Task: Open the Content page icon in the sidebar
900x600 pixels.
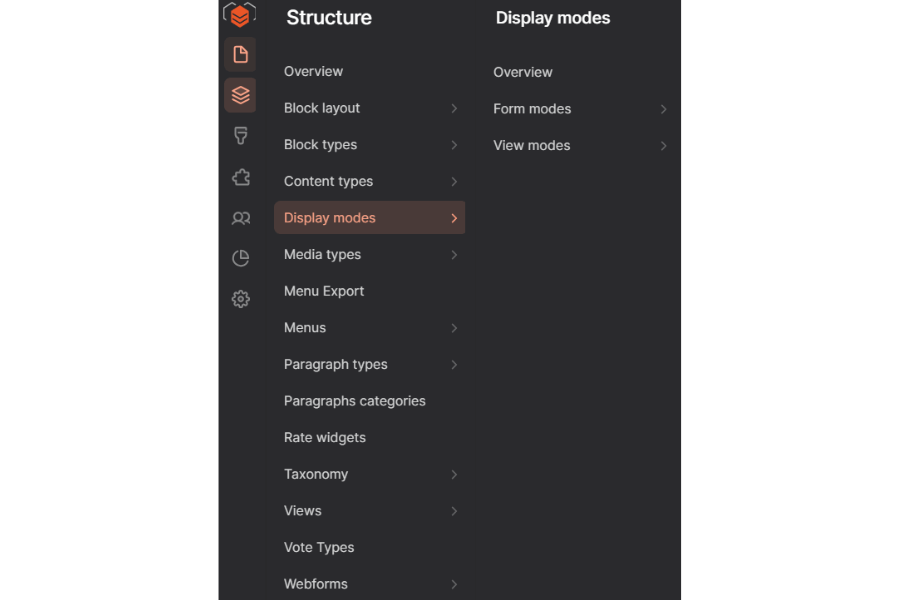Action: click(240, 55)
